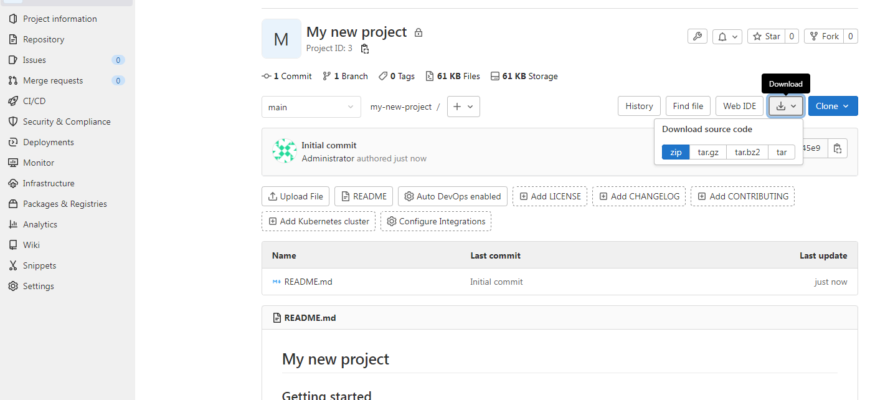Download source code as tar
The image size is (870, 400).
click(x=781, y=152)
